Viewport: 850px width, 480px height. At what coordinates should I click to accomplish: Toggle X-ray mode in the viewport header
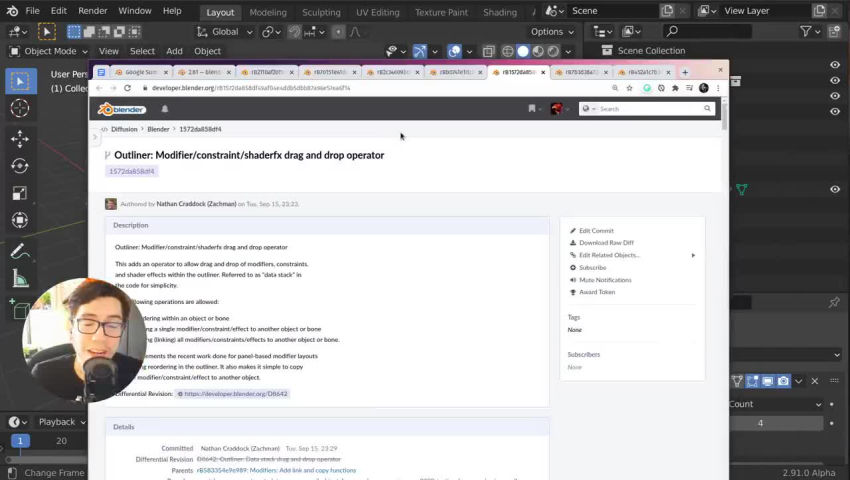click(x=488, y=51)
